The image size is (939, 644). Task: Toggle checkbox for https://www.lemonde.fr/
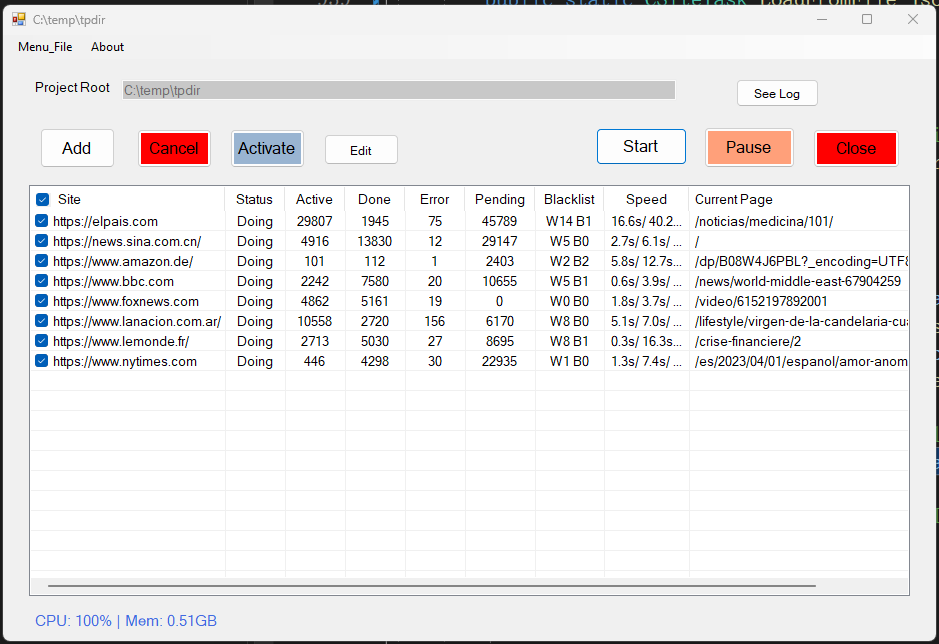click(41, 341)
